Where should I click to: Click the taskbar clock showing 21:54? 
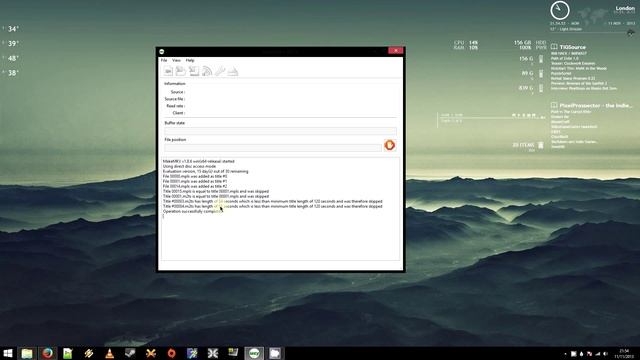pyautogui.click(x=624, y=353)
